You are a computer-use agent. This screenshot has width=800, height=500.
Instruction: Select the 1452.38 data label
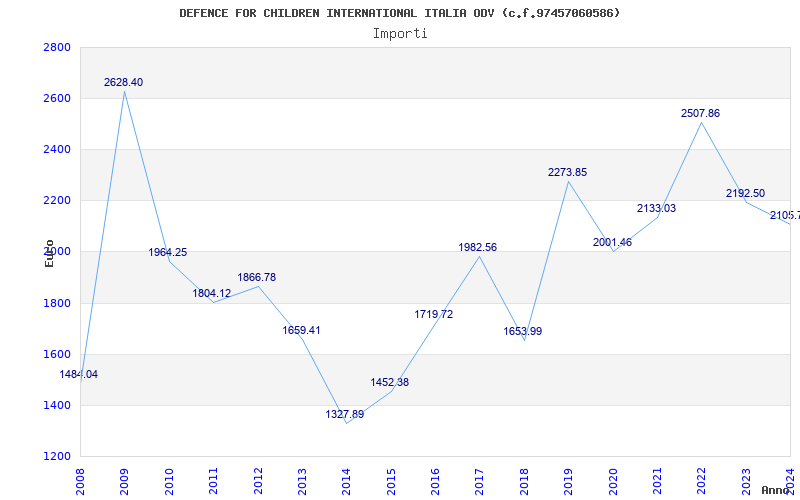[x=390, y=383]
